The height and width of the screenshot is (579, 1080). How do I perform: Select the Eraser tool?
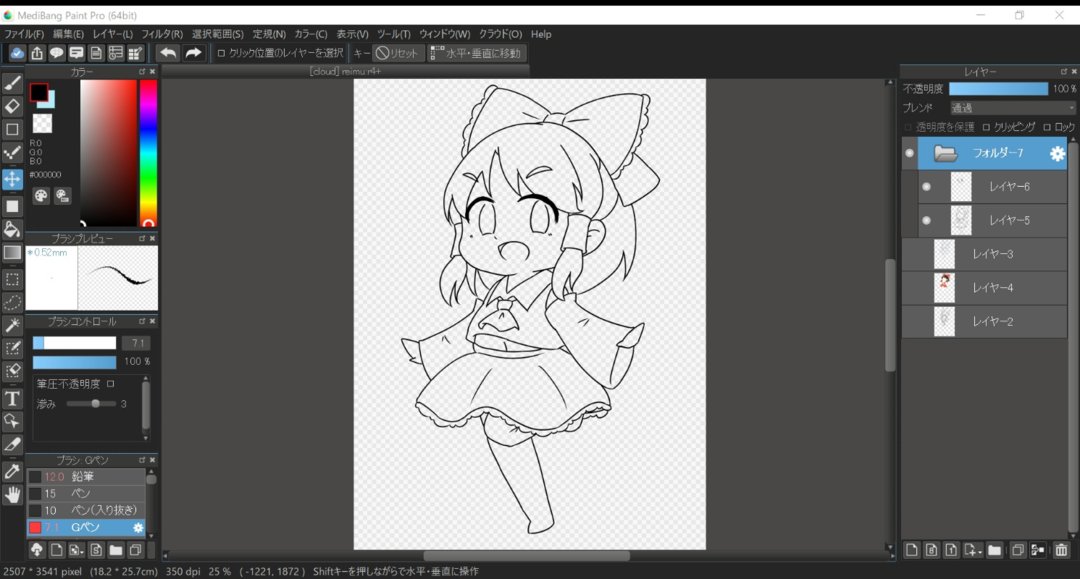[x=12, y=106]
